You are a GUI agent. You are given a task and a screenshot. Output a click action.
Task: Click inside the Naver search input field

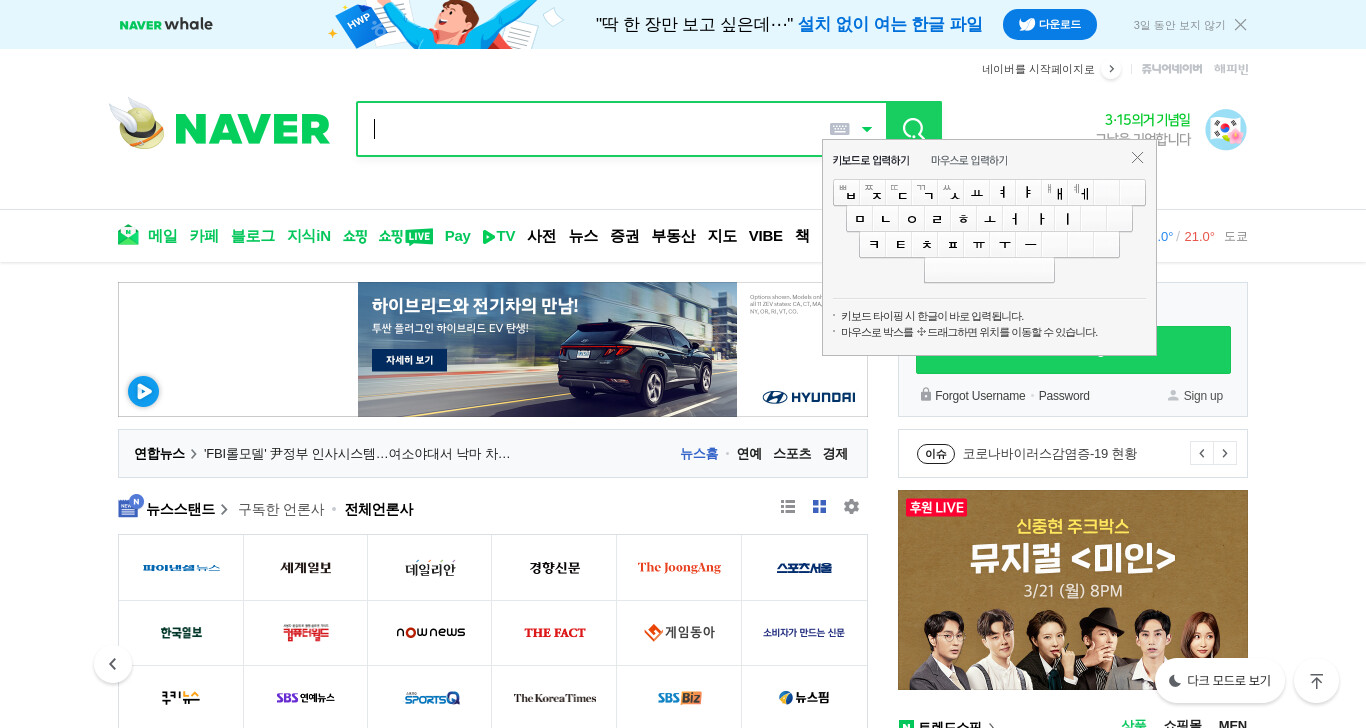(x=592, y=129)
